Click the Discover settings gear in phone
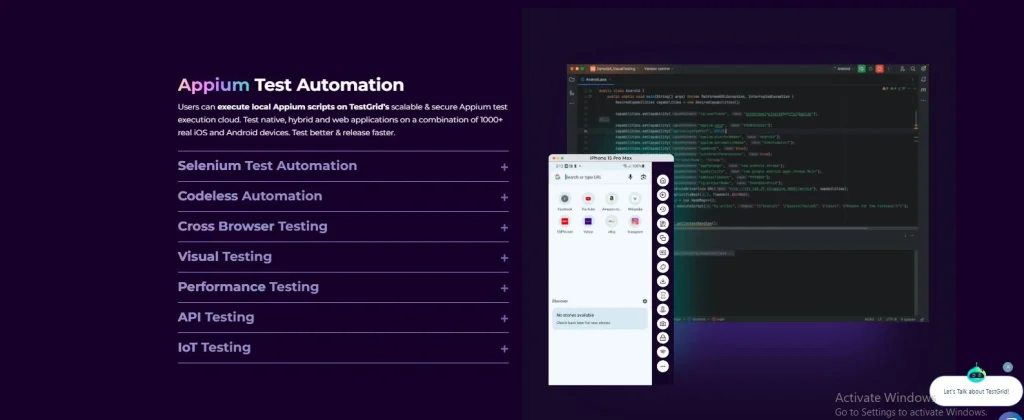 (x=644, y=300)
